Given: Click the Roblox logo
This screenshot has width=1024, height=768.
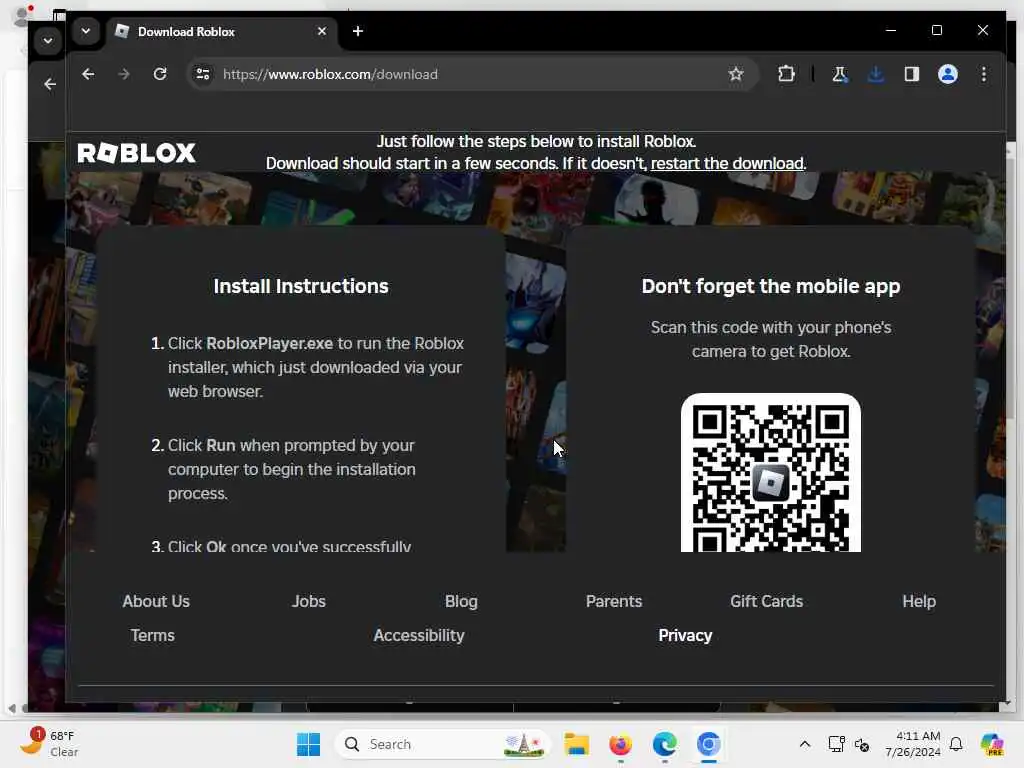Looking at the screenshot, I should pos(136,153).
